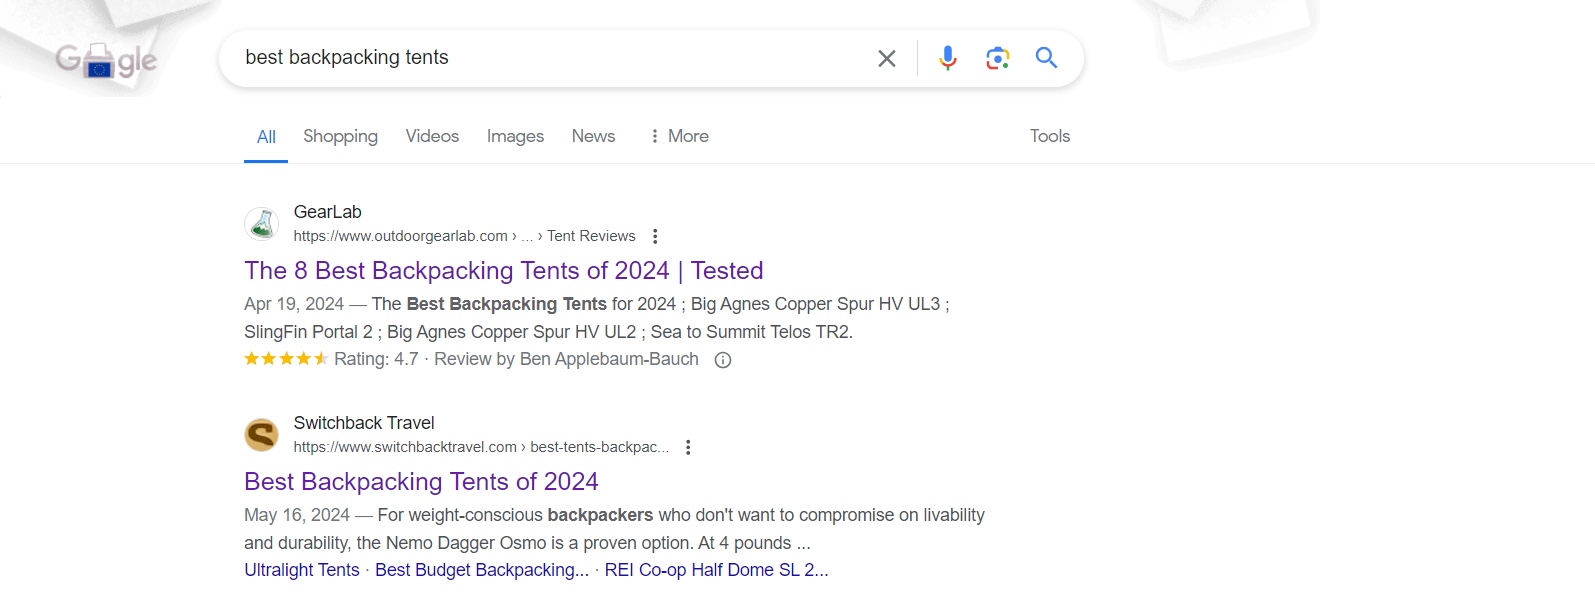The height and width of the screenshot is (608, 1595).
Task: Follow the Ultralight Tents sitelink
Action: coord(302,570)
